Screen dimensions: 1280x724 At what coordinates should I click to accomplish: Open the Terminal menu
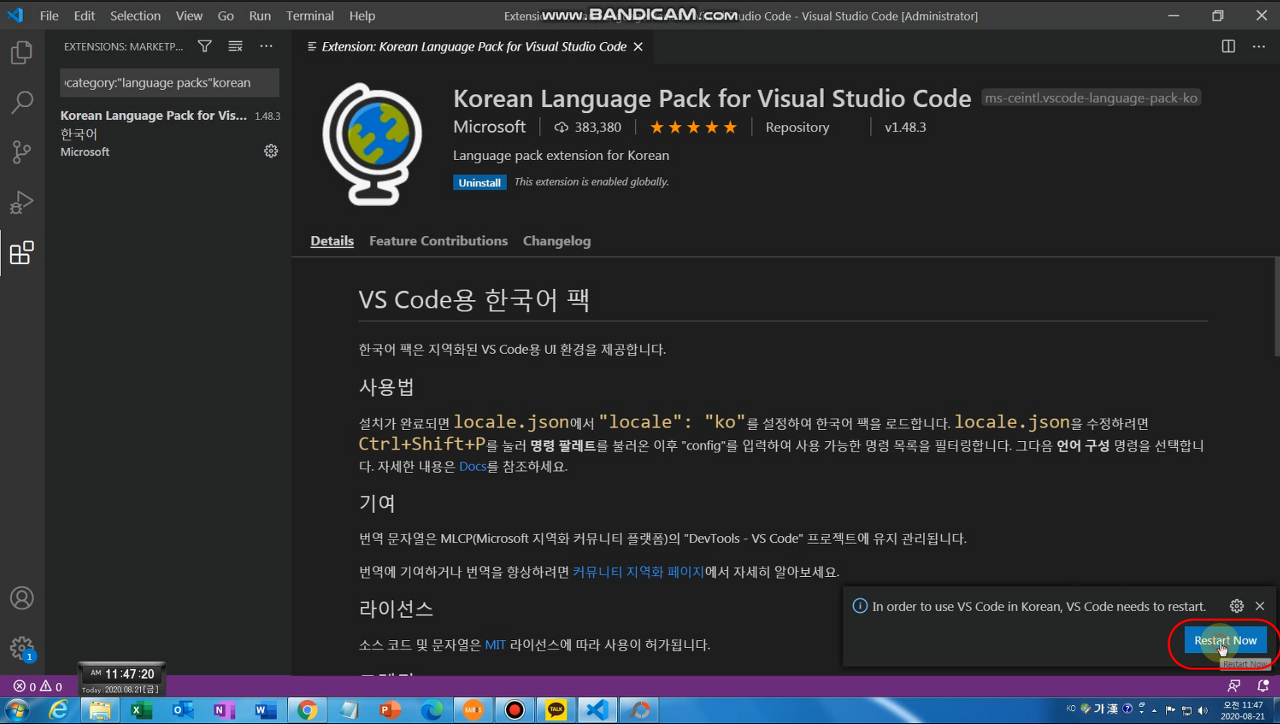coord(310,15)
